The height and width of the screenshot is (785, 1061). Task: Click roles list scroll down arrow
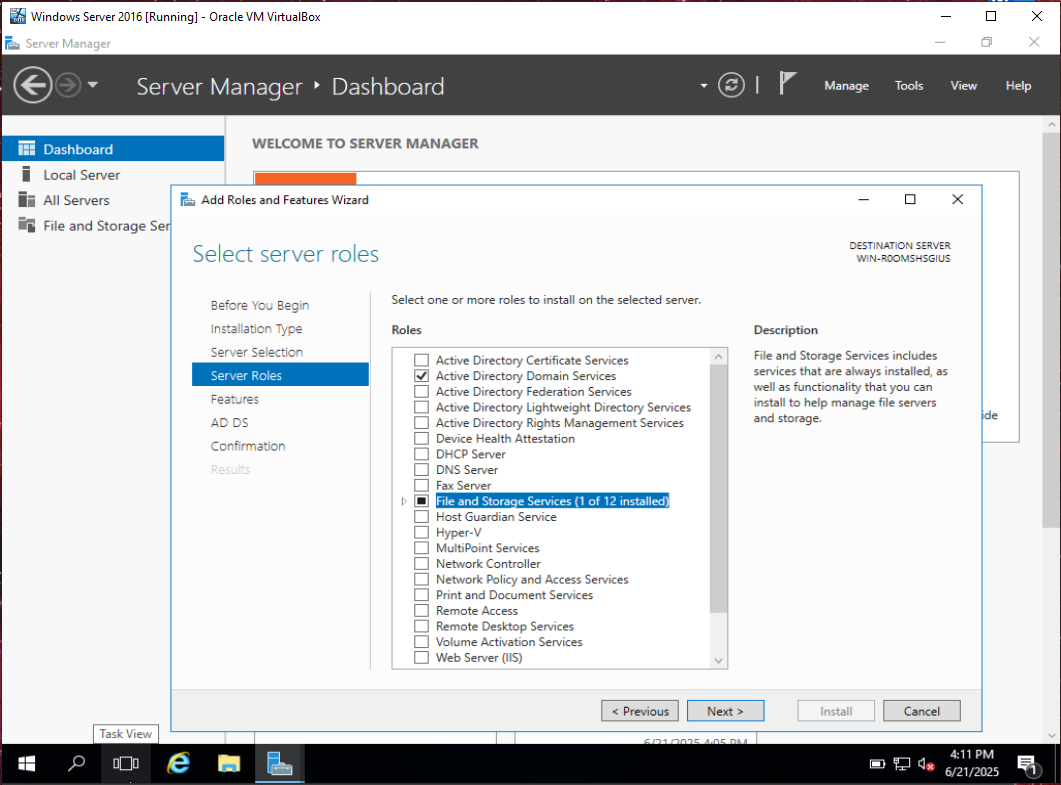pos(719,660)
